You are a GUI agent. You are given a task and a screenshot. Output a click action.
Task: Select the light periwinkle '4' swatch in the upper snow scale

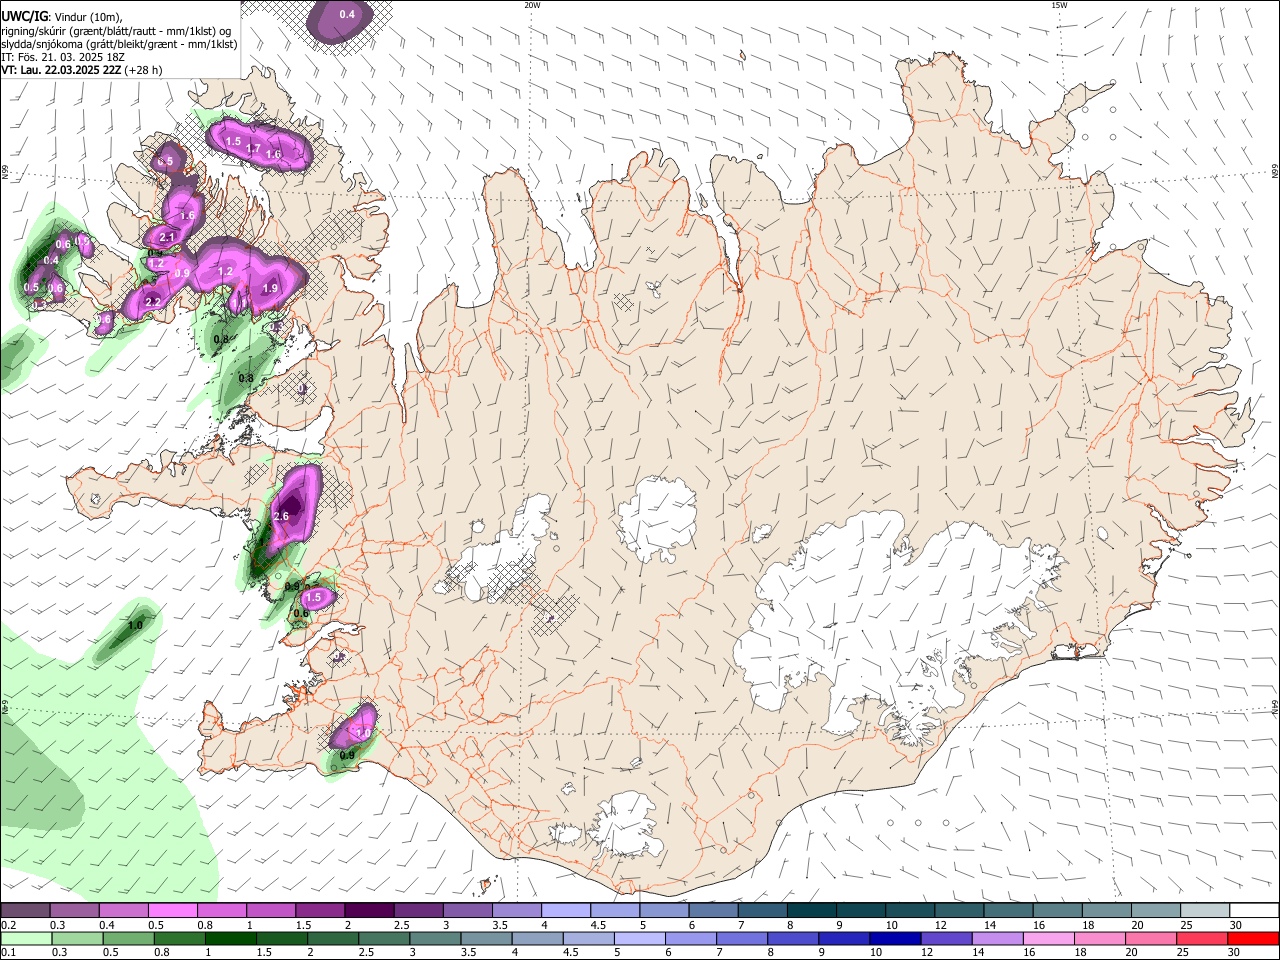(566, 911)
